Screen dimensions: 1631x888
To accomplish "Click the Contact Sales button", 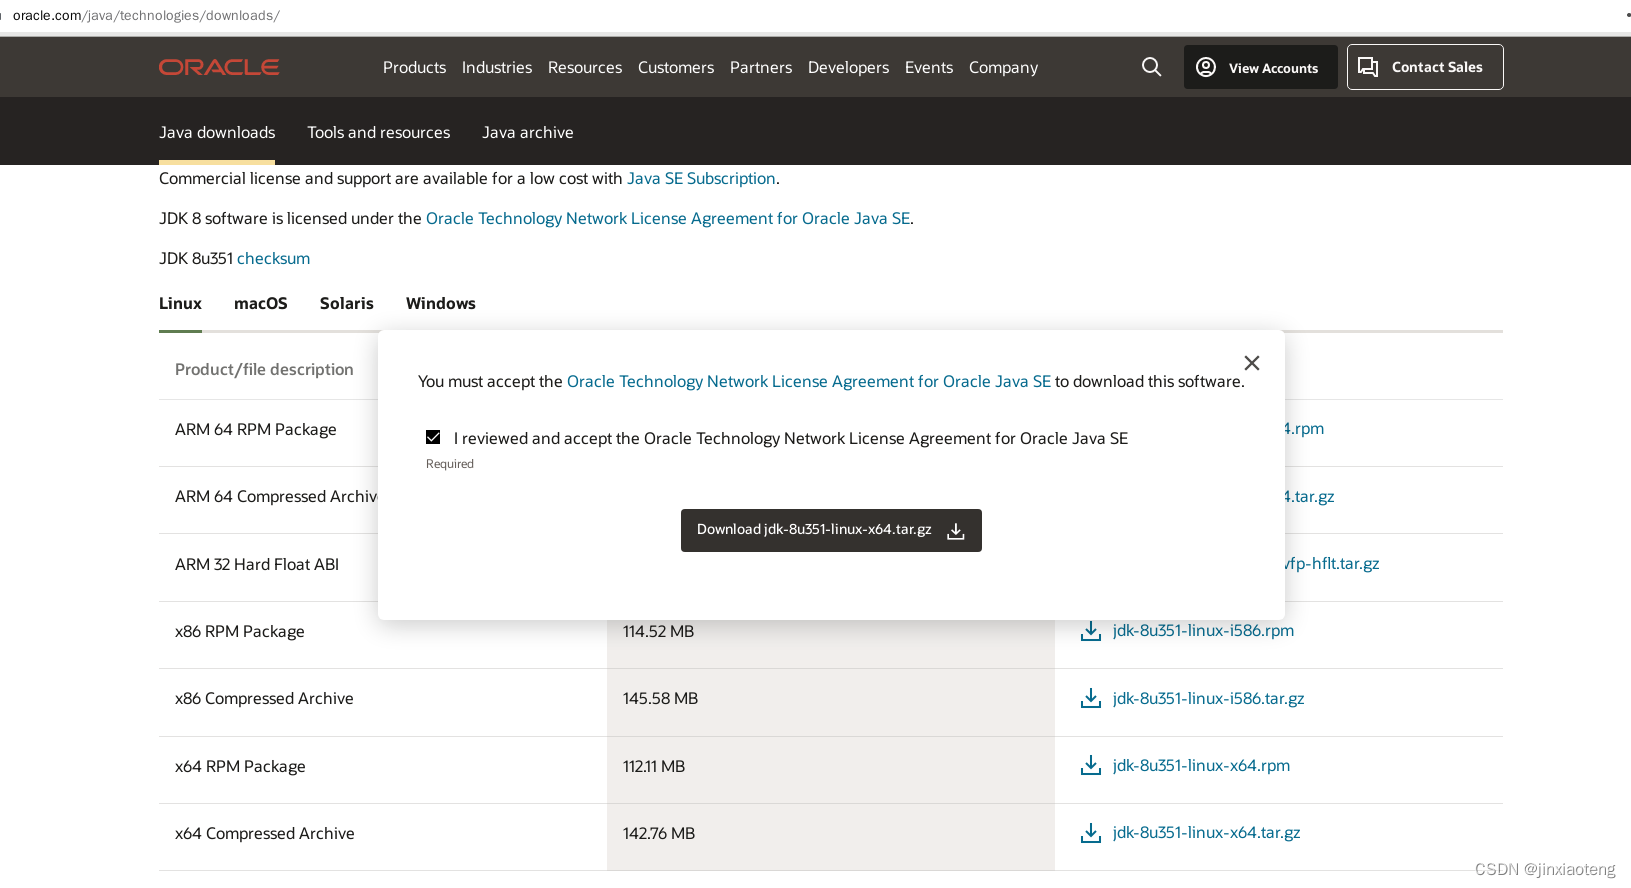I will pyautogui.click(x=1425, y=67).
